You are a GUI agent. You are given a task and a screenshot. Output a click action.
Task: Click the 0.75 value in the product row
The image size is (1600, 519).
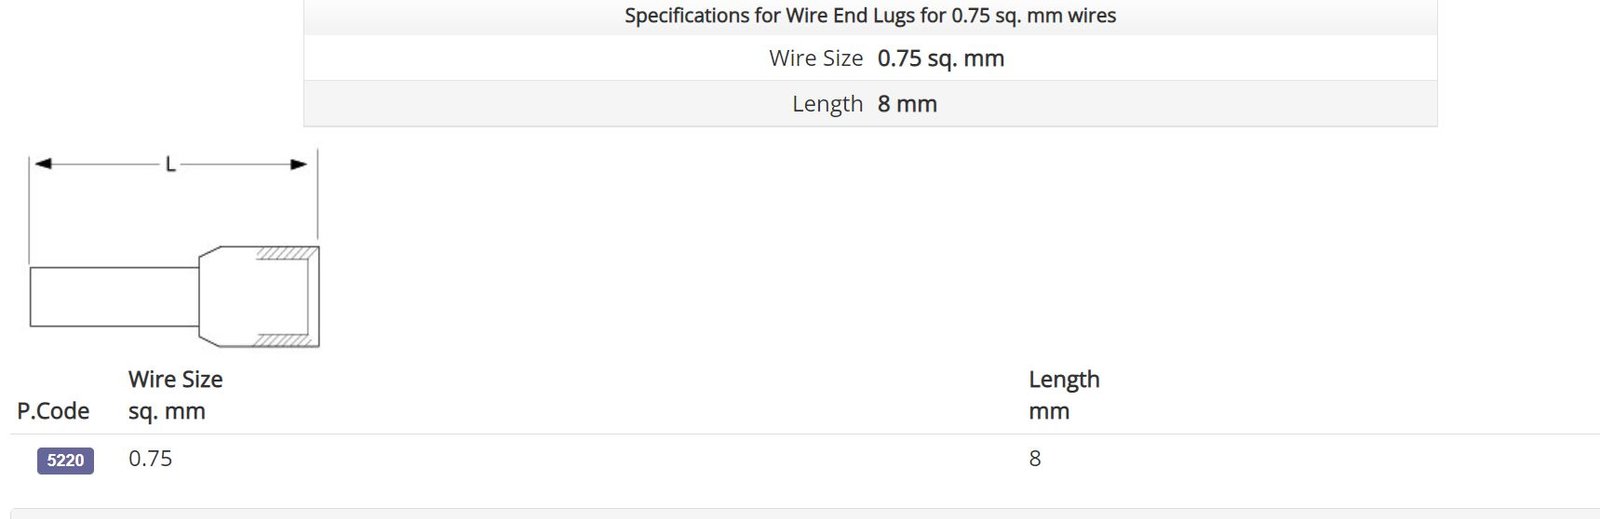click(x=150, y=459)
